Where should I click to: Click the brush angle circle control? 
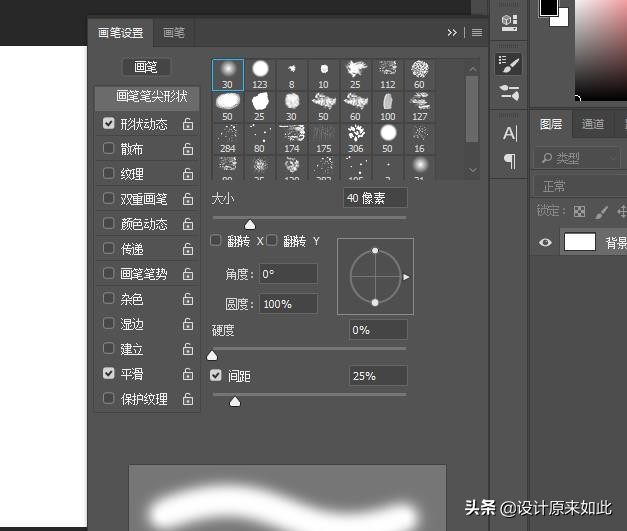(375, 277)
